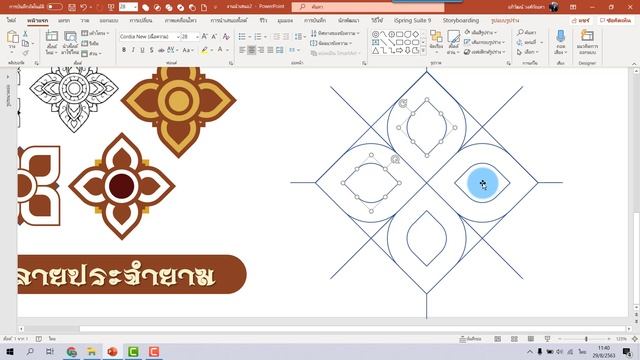This screenshot has width=640, height=360.
Task: Click the Bullets list icon
Action: coord(242,37)
